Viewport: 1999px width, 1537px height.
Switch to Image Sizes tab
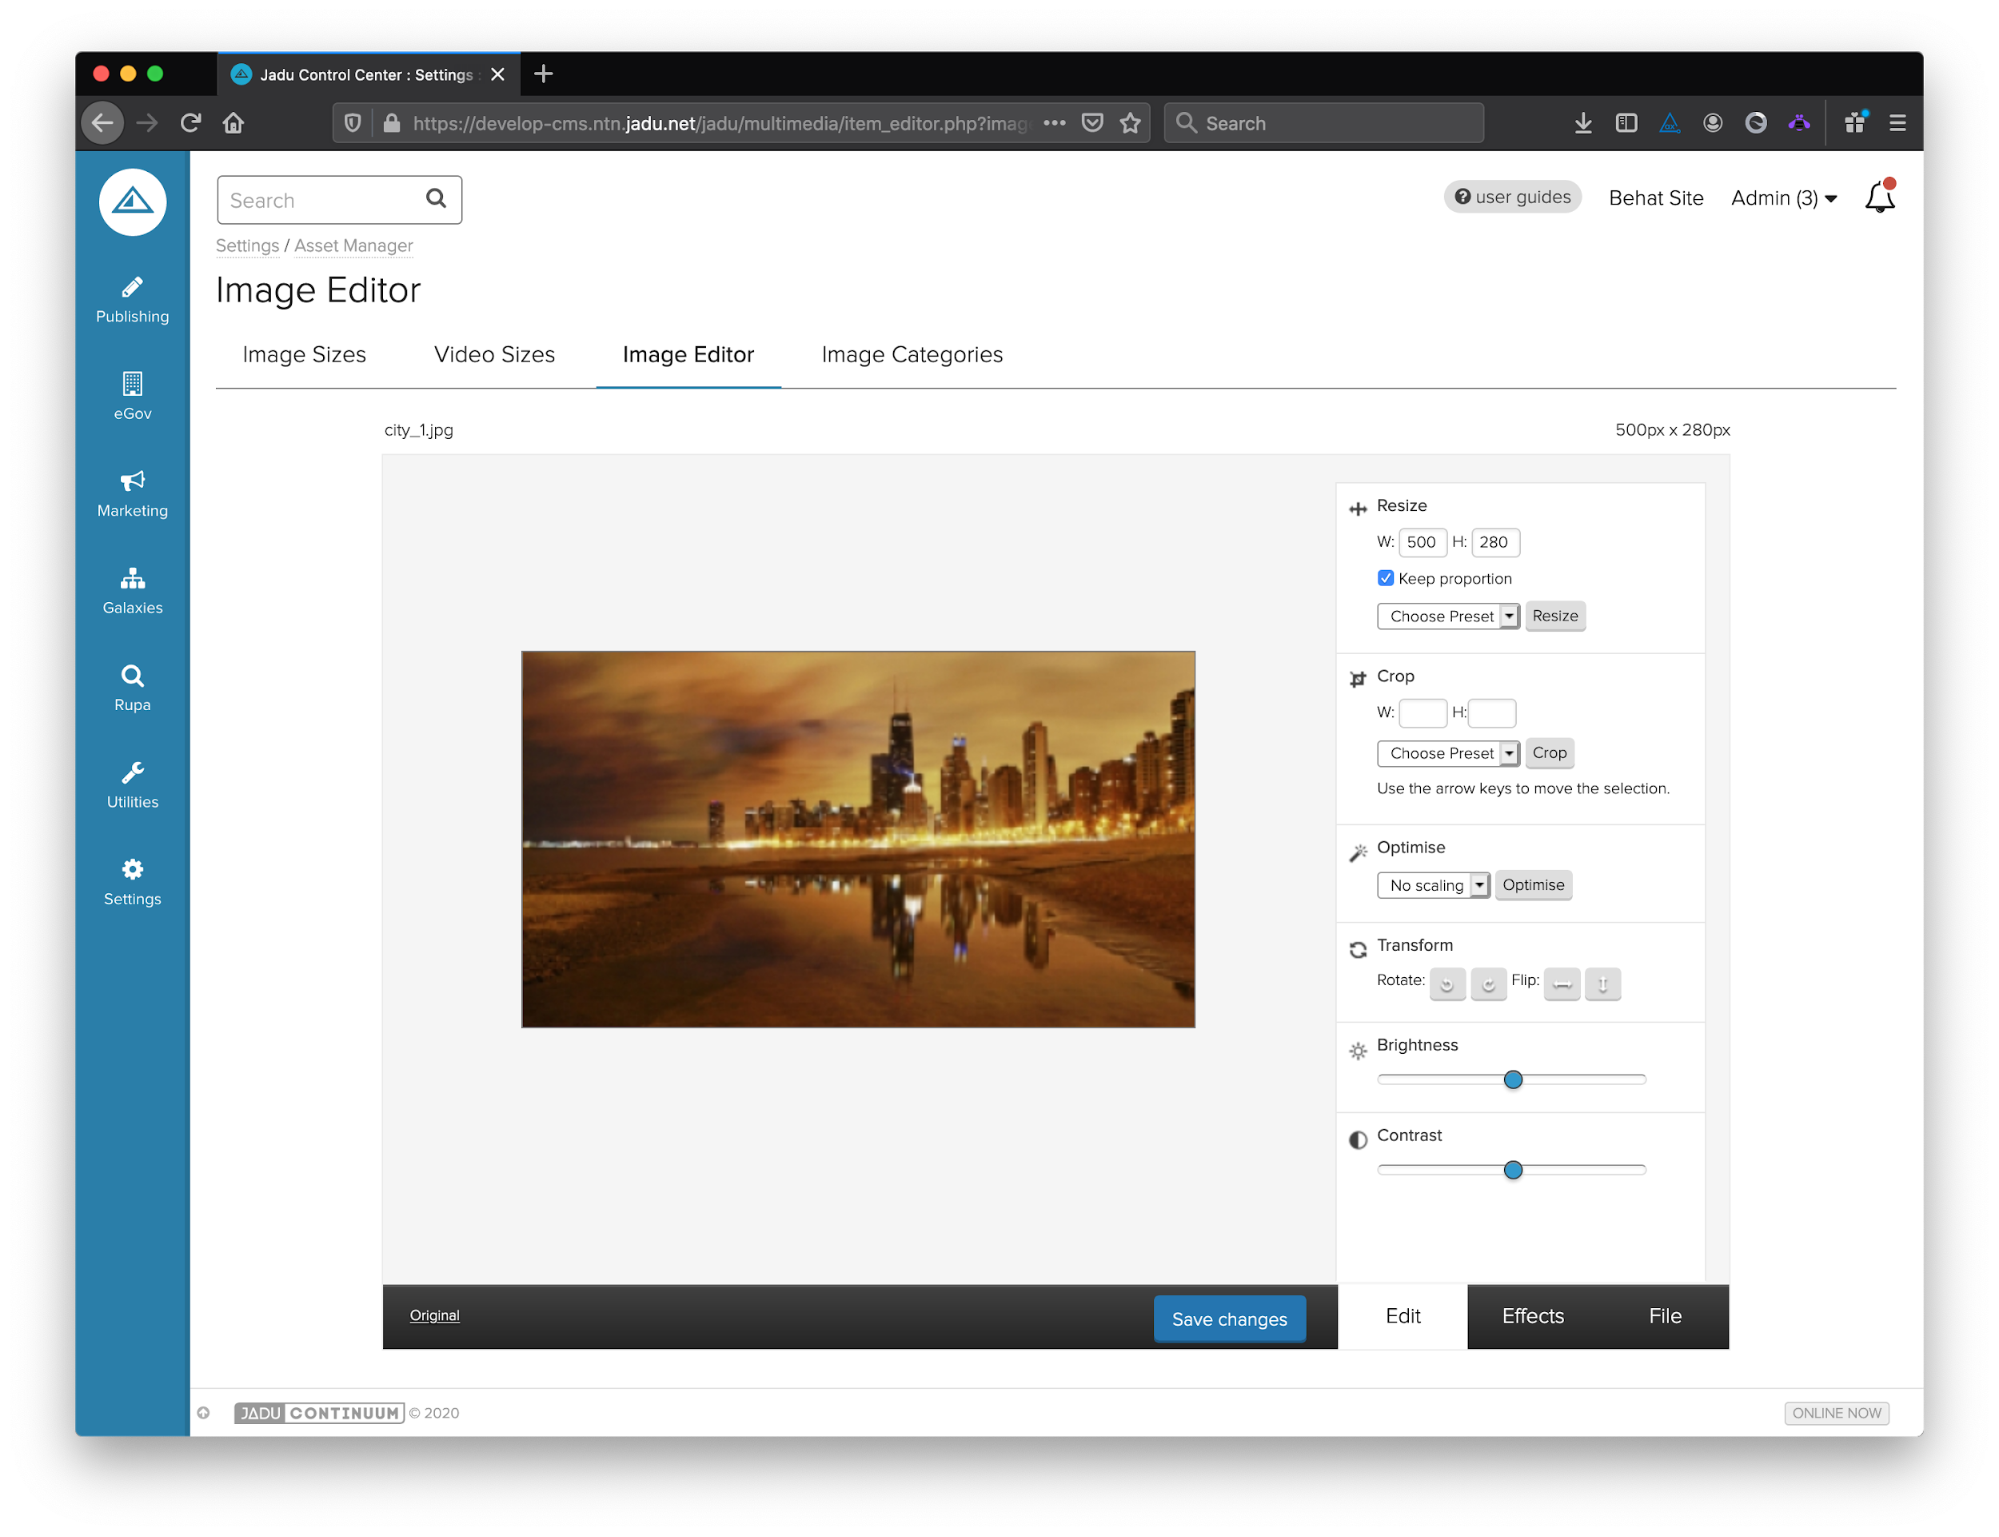[x=304, y=355]
